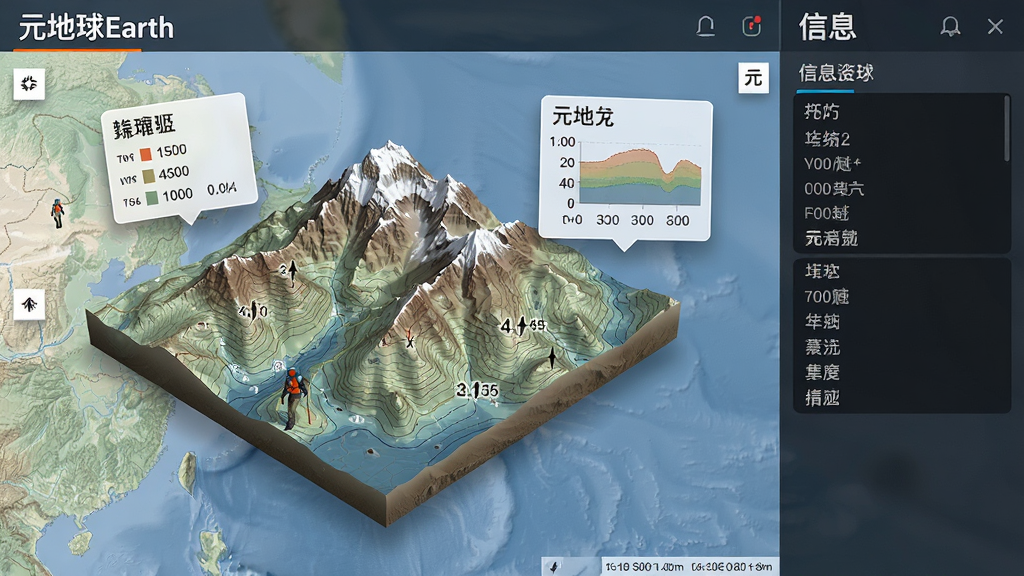Close the 信息 side panel
Screen dimensions: 1024x576
pyautogui.click(x=995, y=26)
